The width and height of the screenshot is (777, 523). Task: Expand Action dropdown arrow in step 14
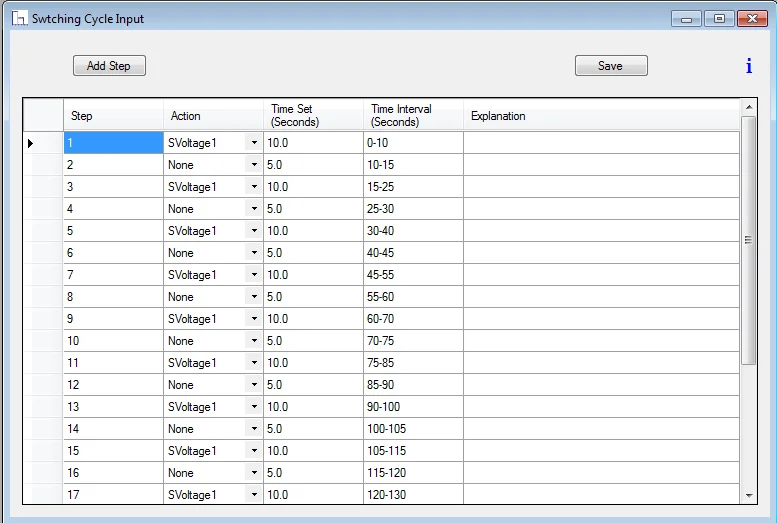click(x=254, y=429)
